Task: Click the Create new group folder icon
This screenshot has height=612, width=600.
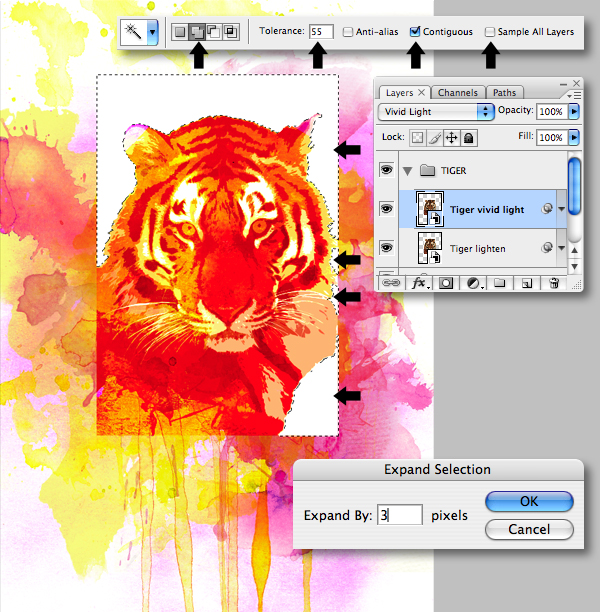Action: pos(500,283)
